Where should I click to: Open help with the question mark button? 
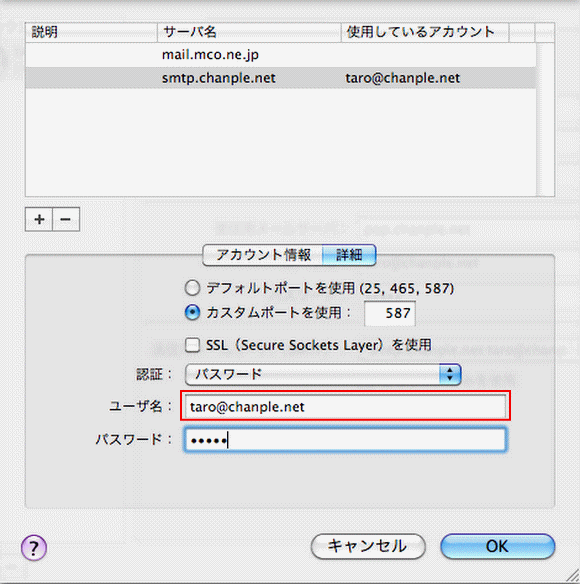coord(34,548)
